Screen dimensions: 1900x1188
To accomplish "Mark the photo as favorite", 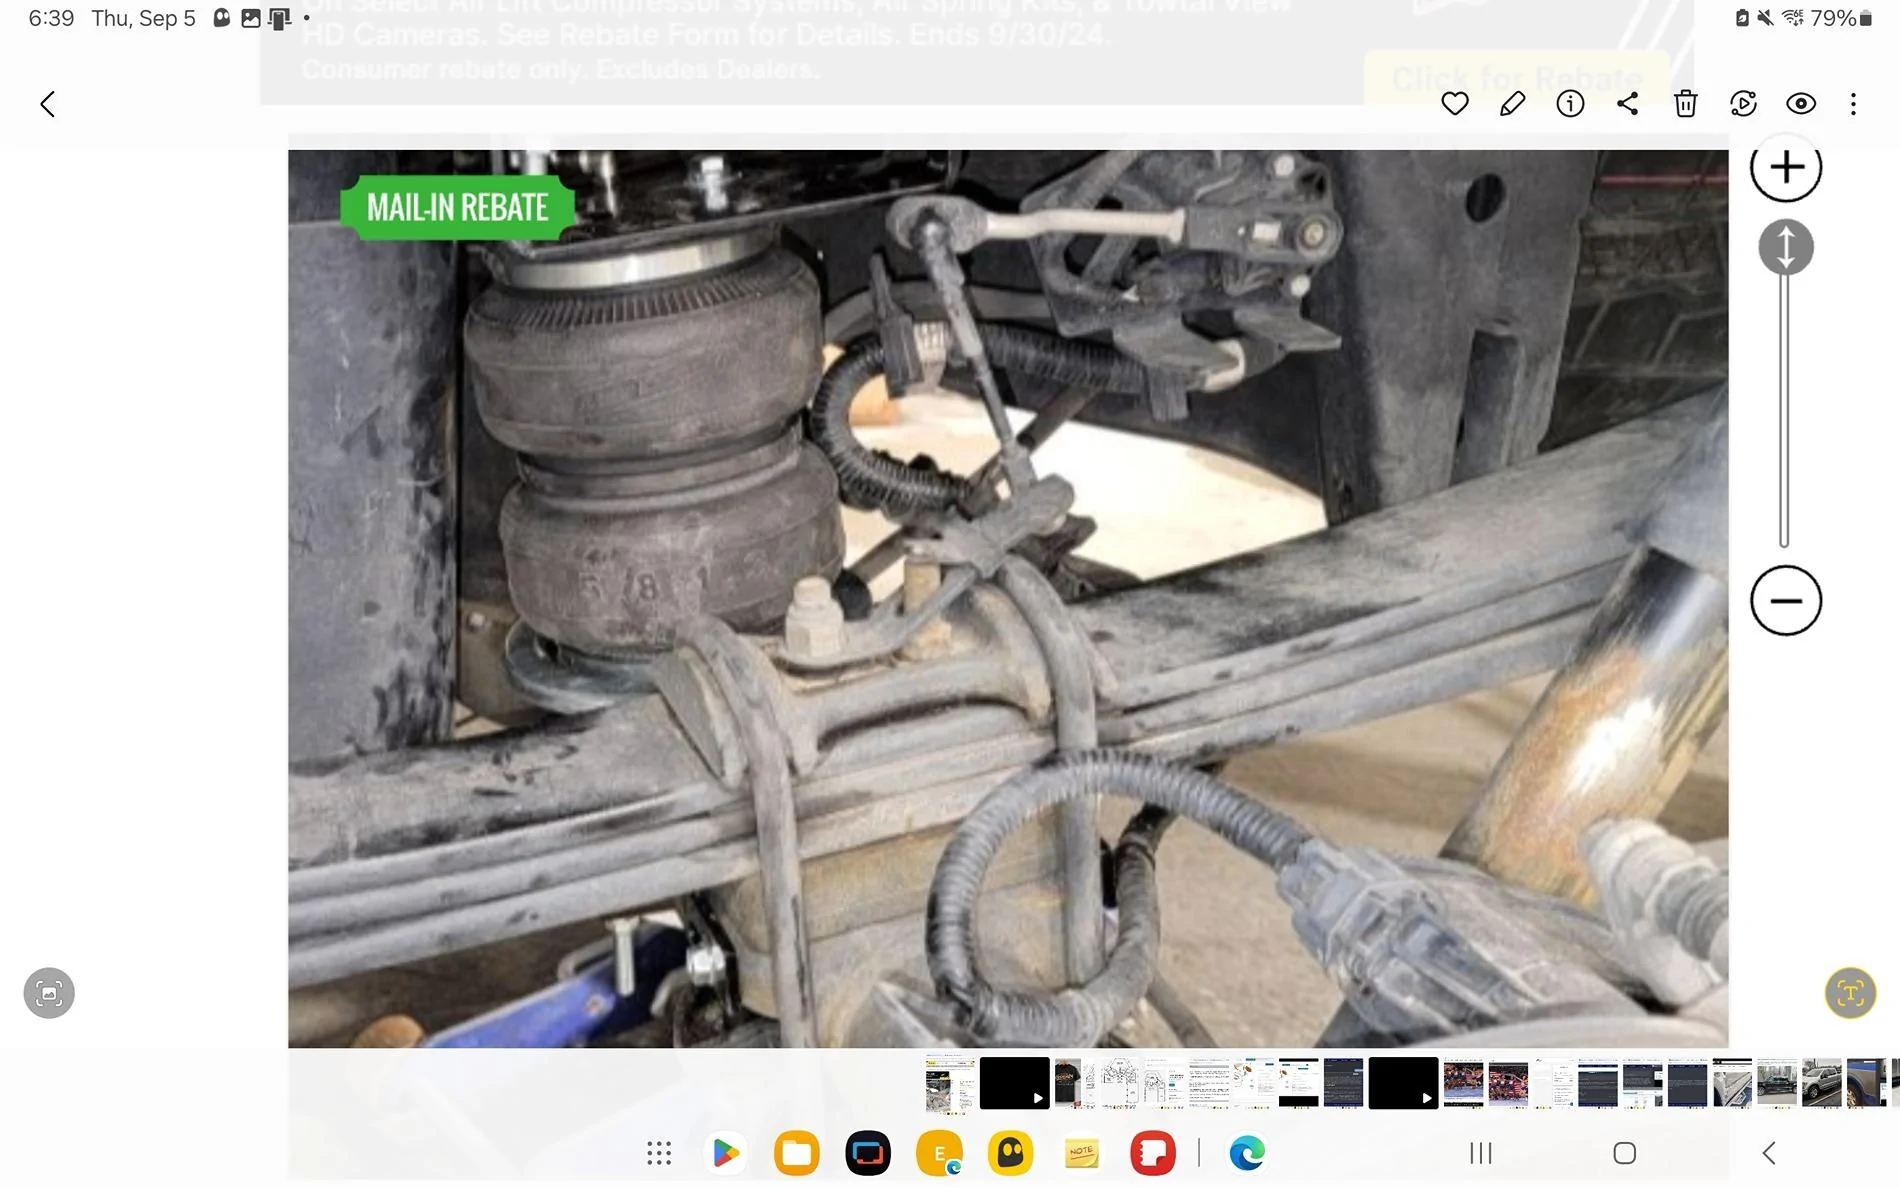I will (x=1455, y=103).
